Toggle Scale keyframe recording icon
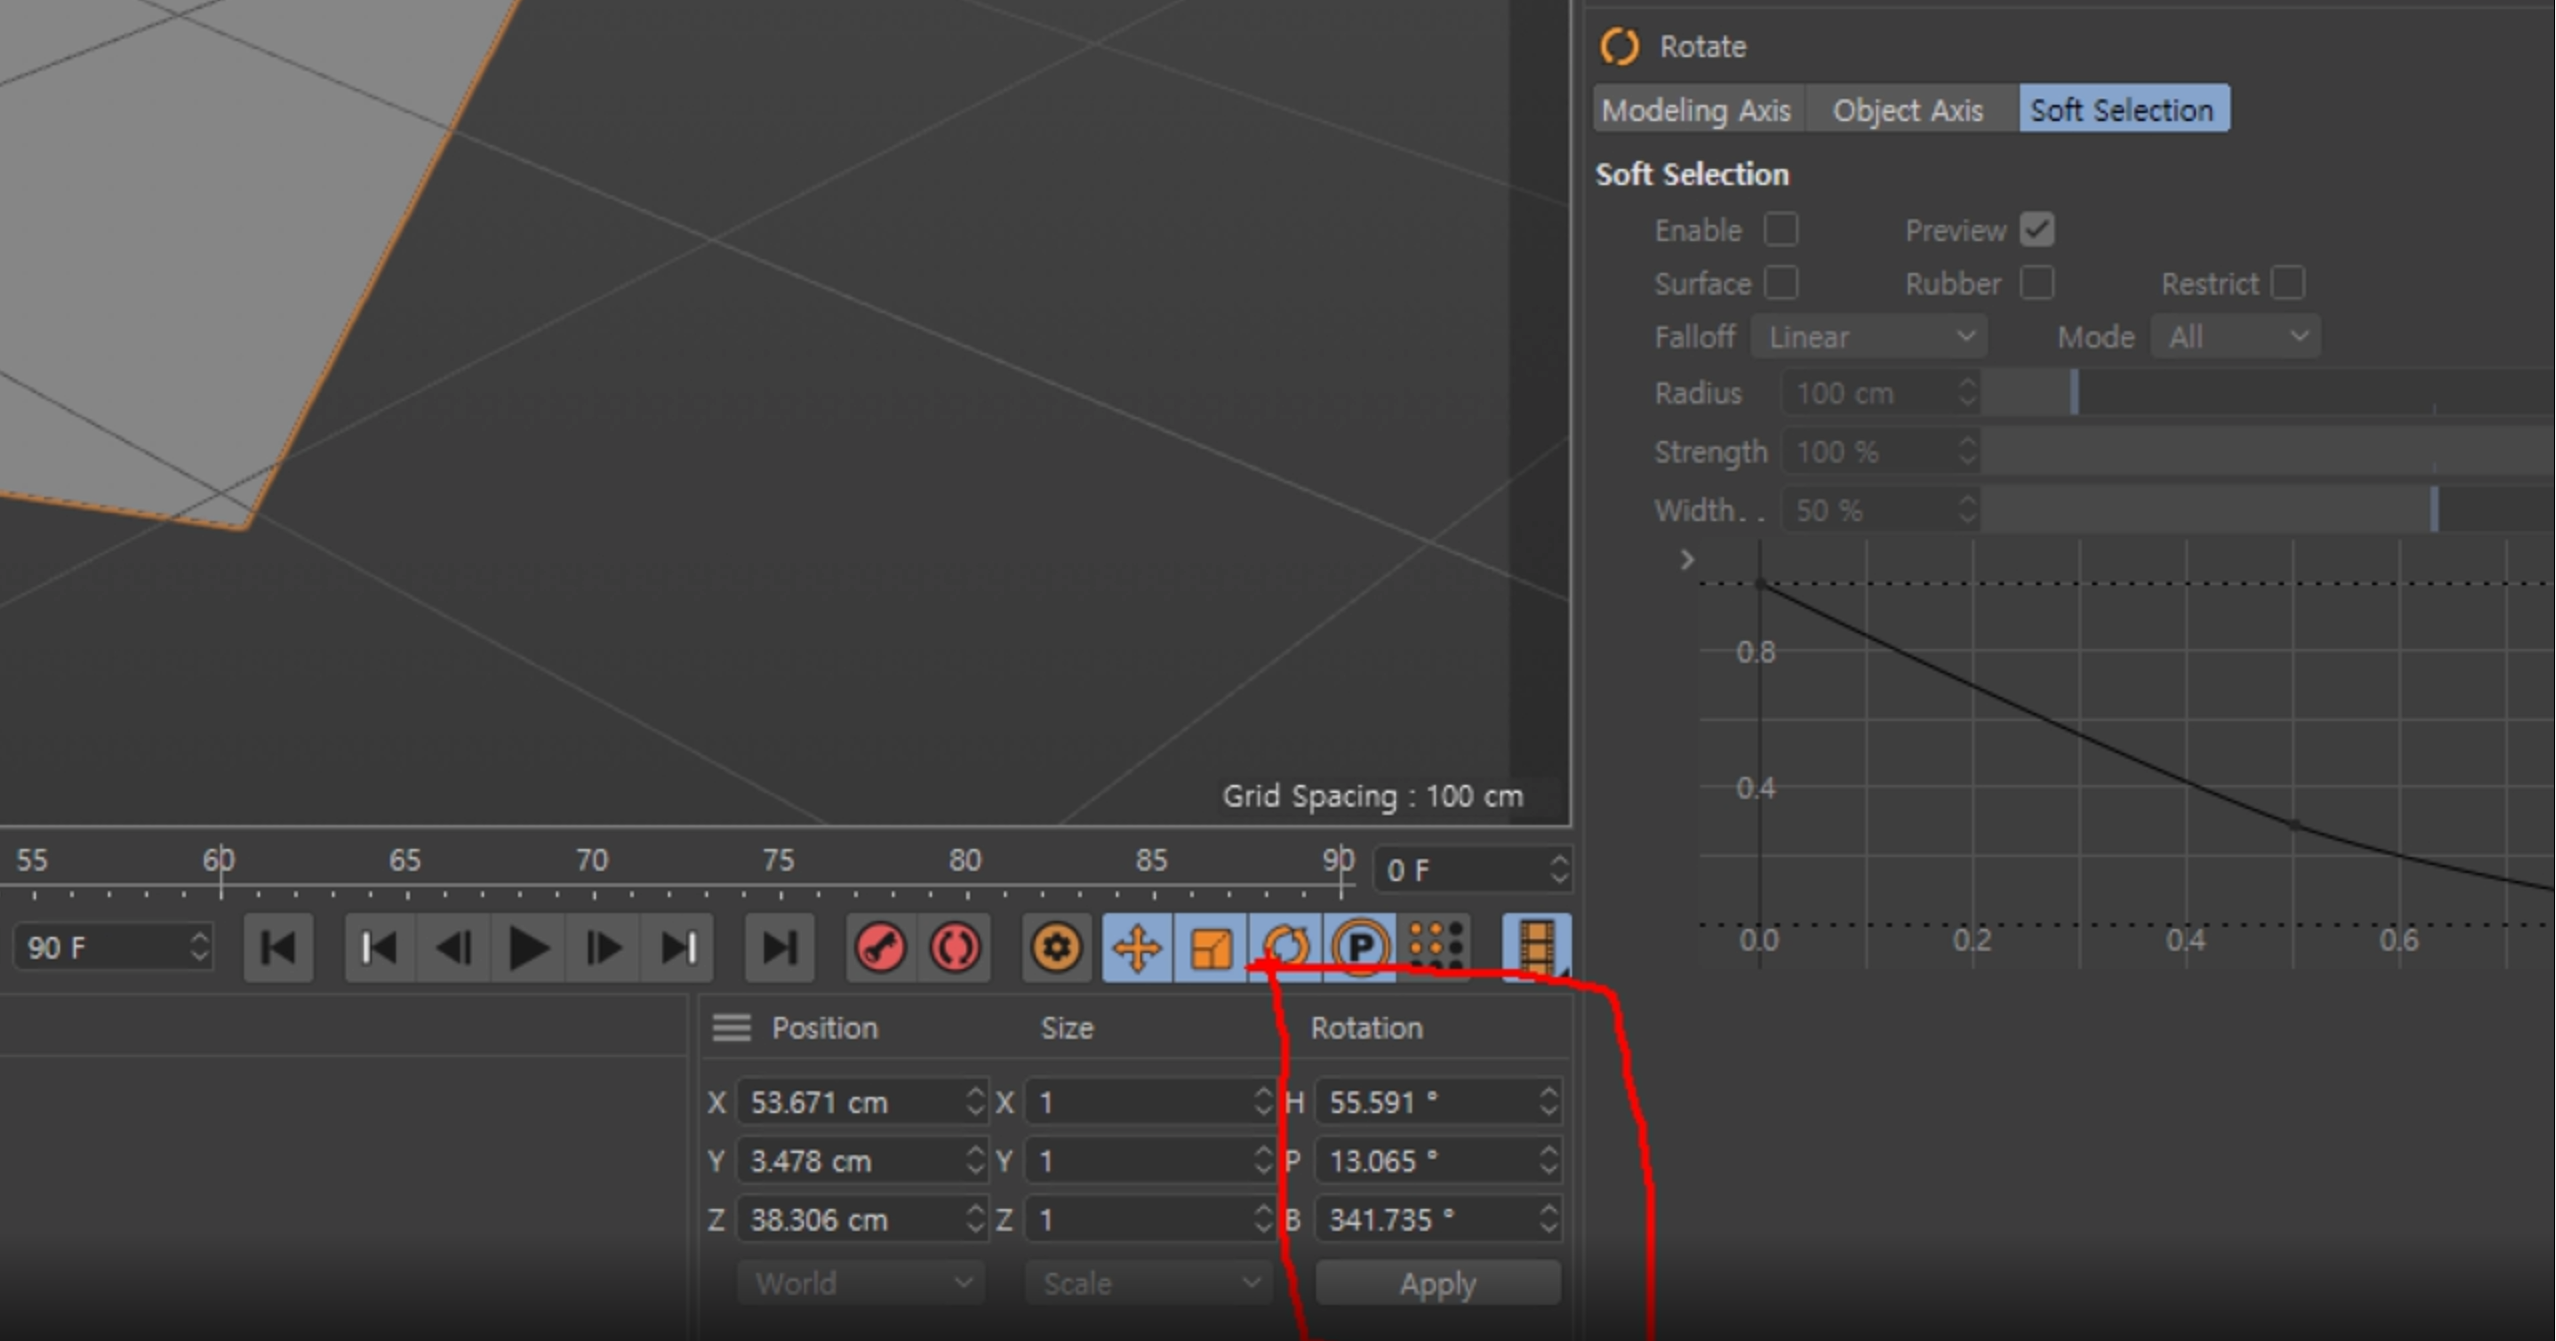The image size is (2556, 1341). [x=1211, y=947]
